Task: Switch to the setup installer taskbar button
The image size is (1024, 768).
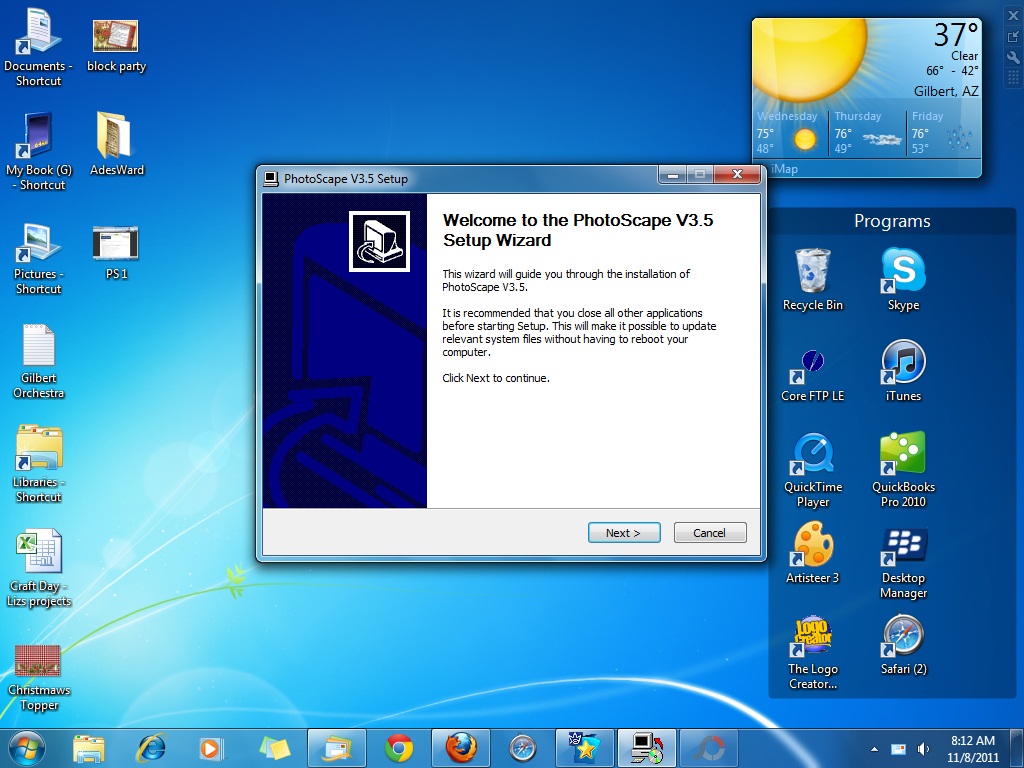Action: point(647,748)
